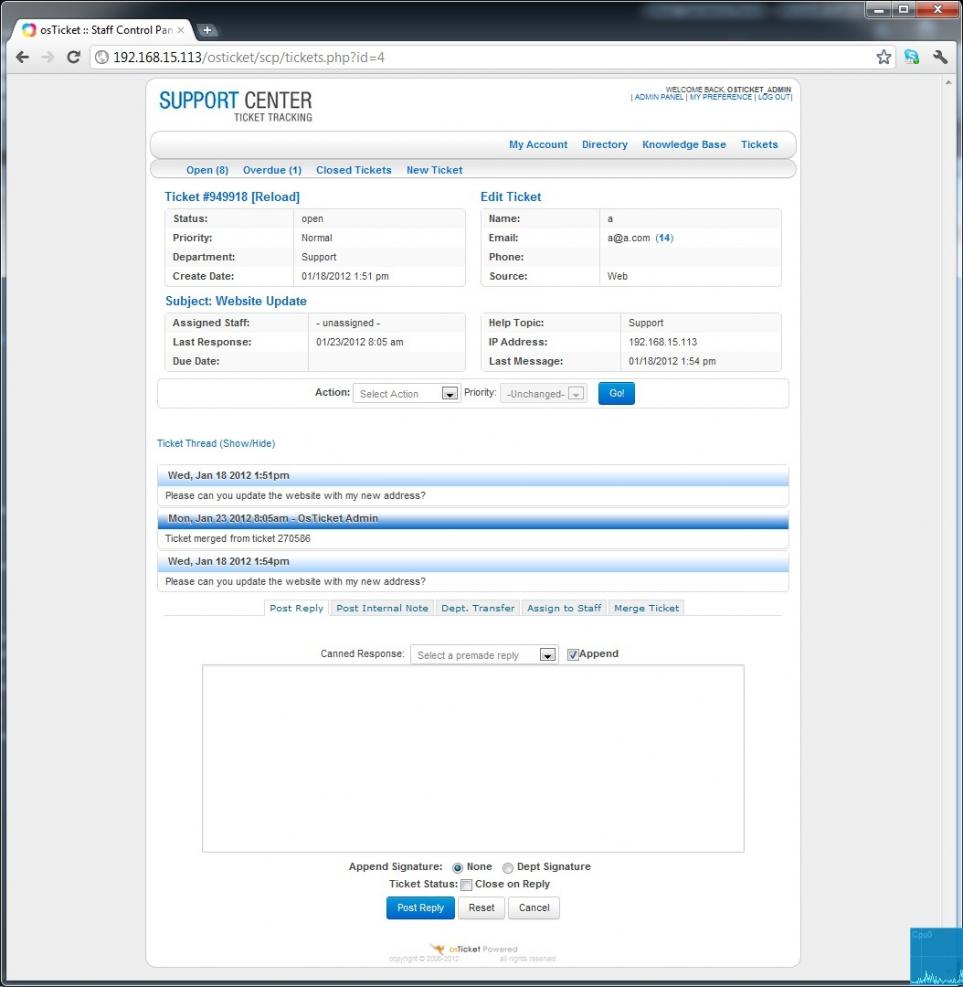Screen dimensions: 963x987
Task: Enable Close on Reply checkbox
Action: click(466, 885)
